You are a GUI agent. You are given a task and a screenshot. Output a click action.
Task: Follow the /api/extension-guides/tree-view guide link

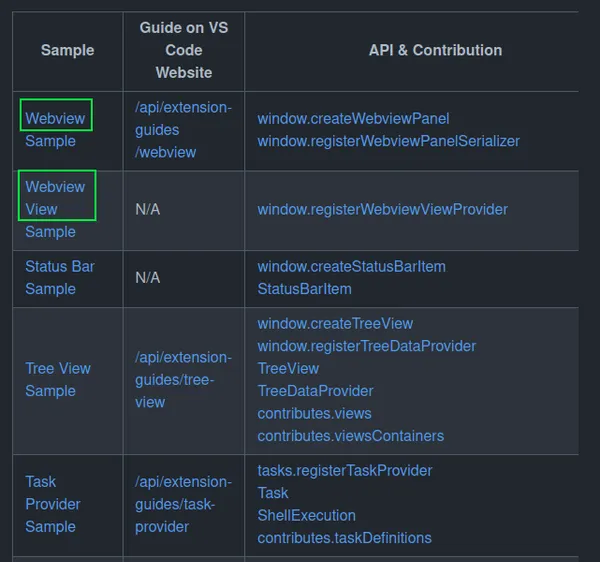183,380
